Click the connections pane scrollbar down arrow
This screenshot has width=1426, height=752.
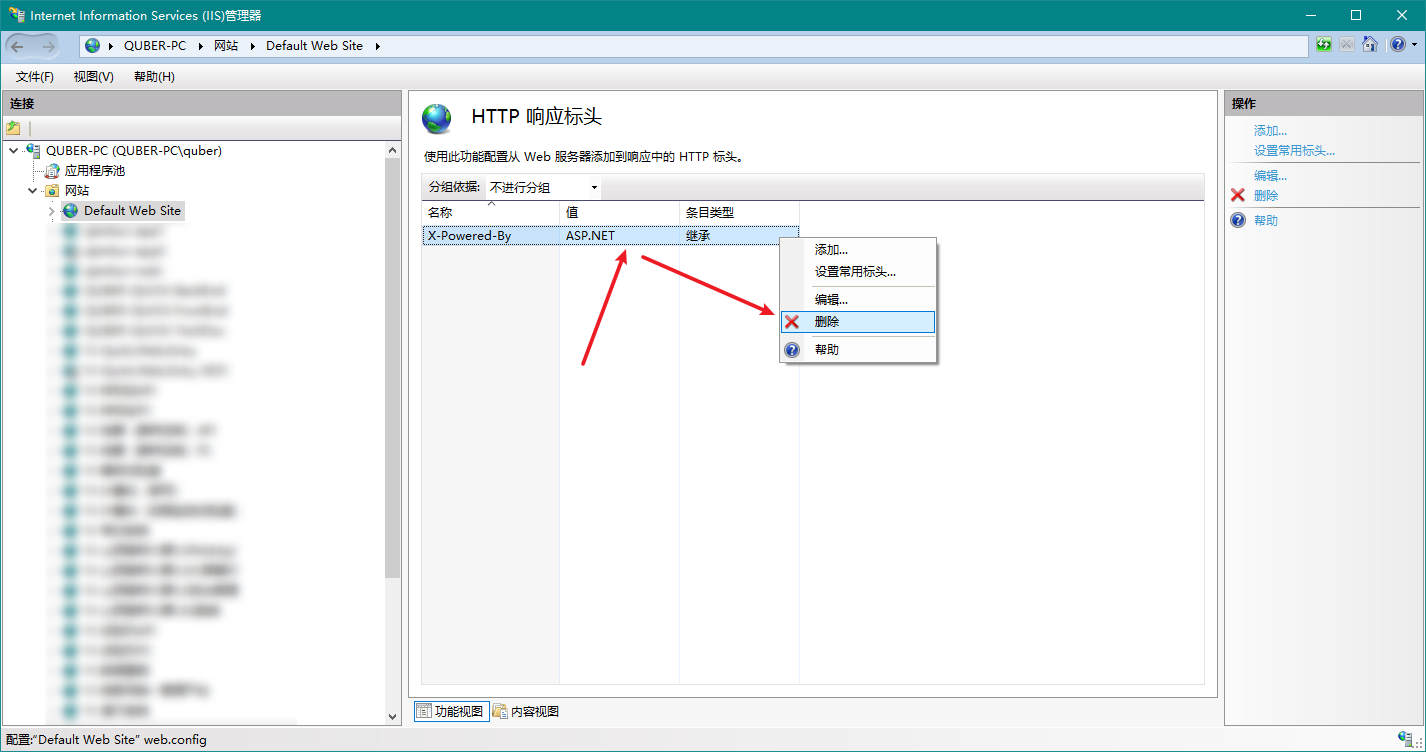point(392,716)
